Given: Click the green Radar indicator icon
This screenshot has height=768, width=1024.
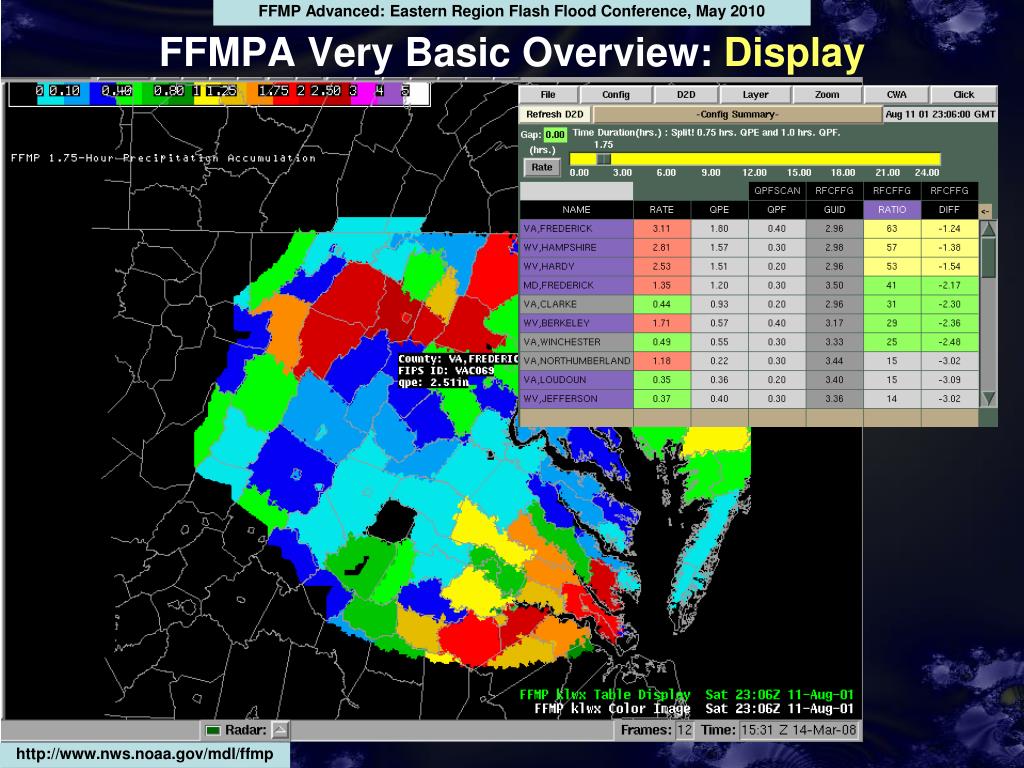Looking at the screenshot, I should 213,731.
